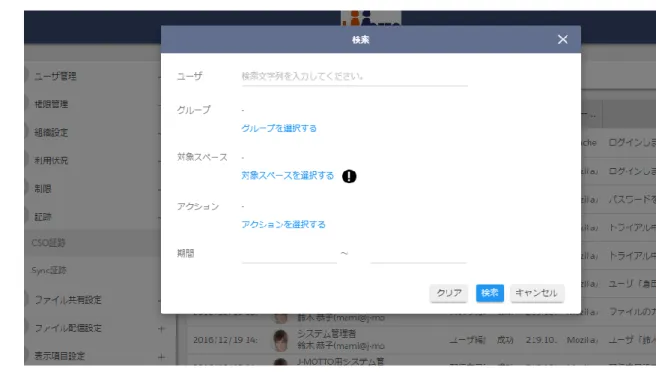Select 表示項目設定 in the sidebar
Image resolution: width=656 pixels, height=385 pixels.
click(59, 356)
